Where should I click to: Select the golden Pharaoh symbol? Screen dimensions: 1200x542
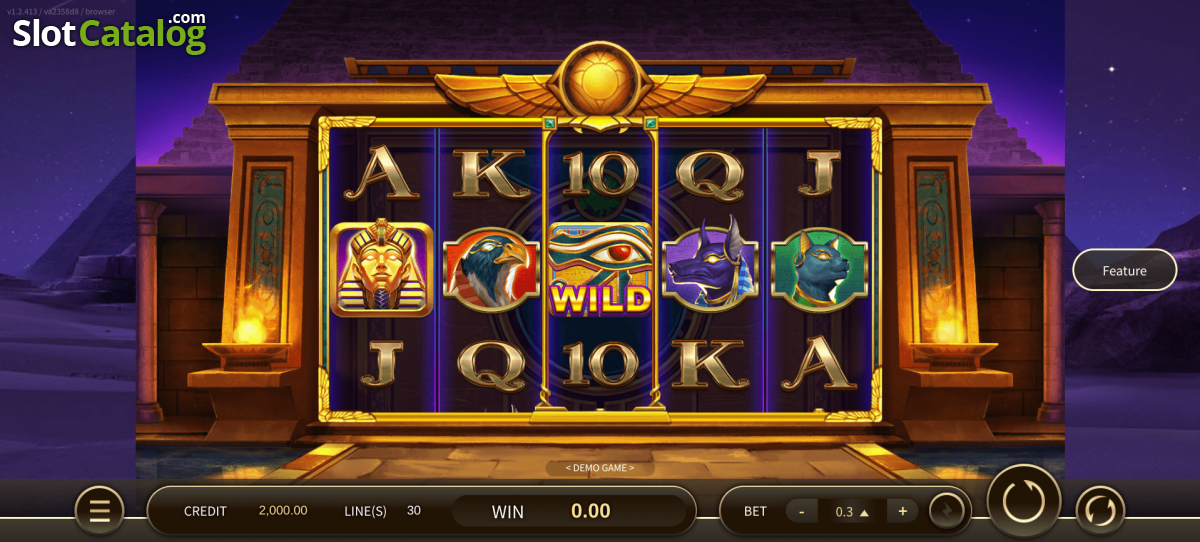pyautogui.click(x=382, y=269)
